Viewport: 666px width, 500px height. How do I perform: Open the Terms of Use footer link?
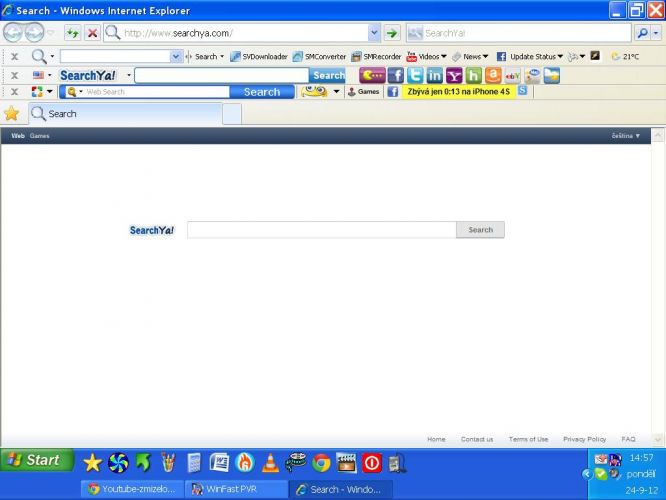(528, 439)
